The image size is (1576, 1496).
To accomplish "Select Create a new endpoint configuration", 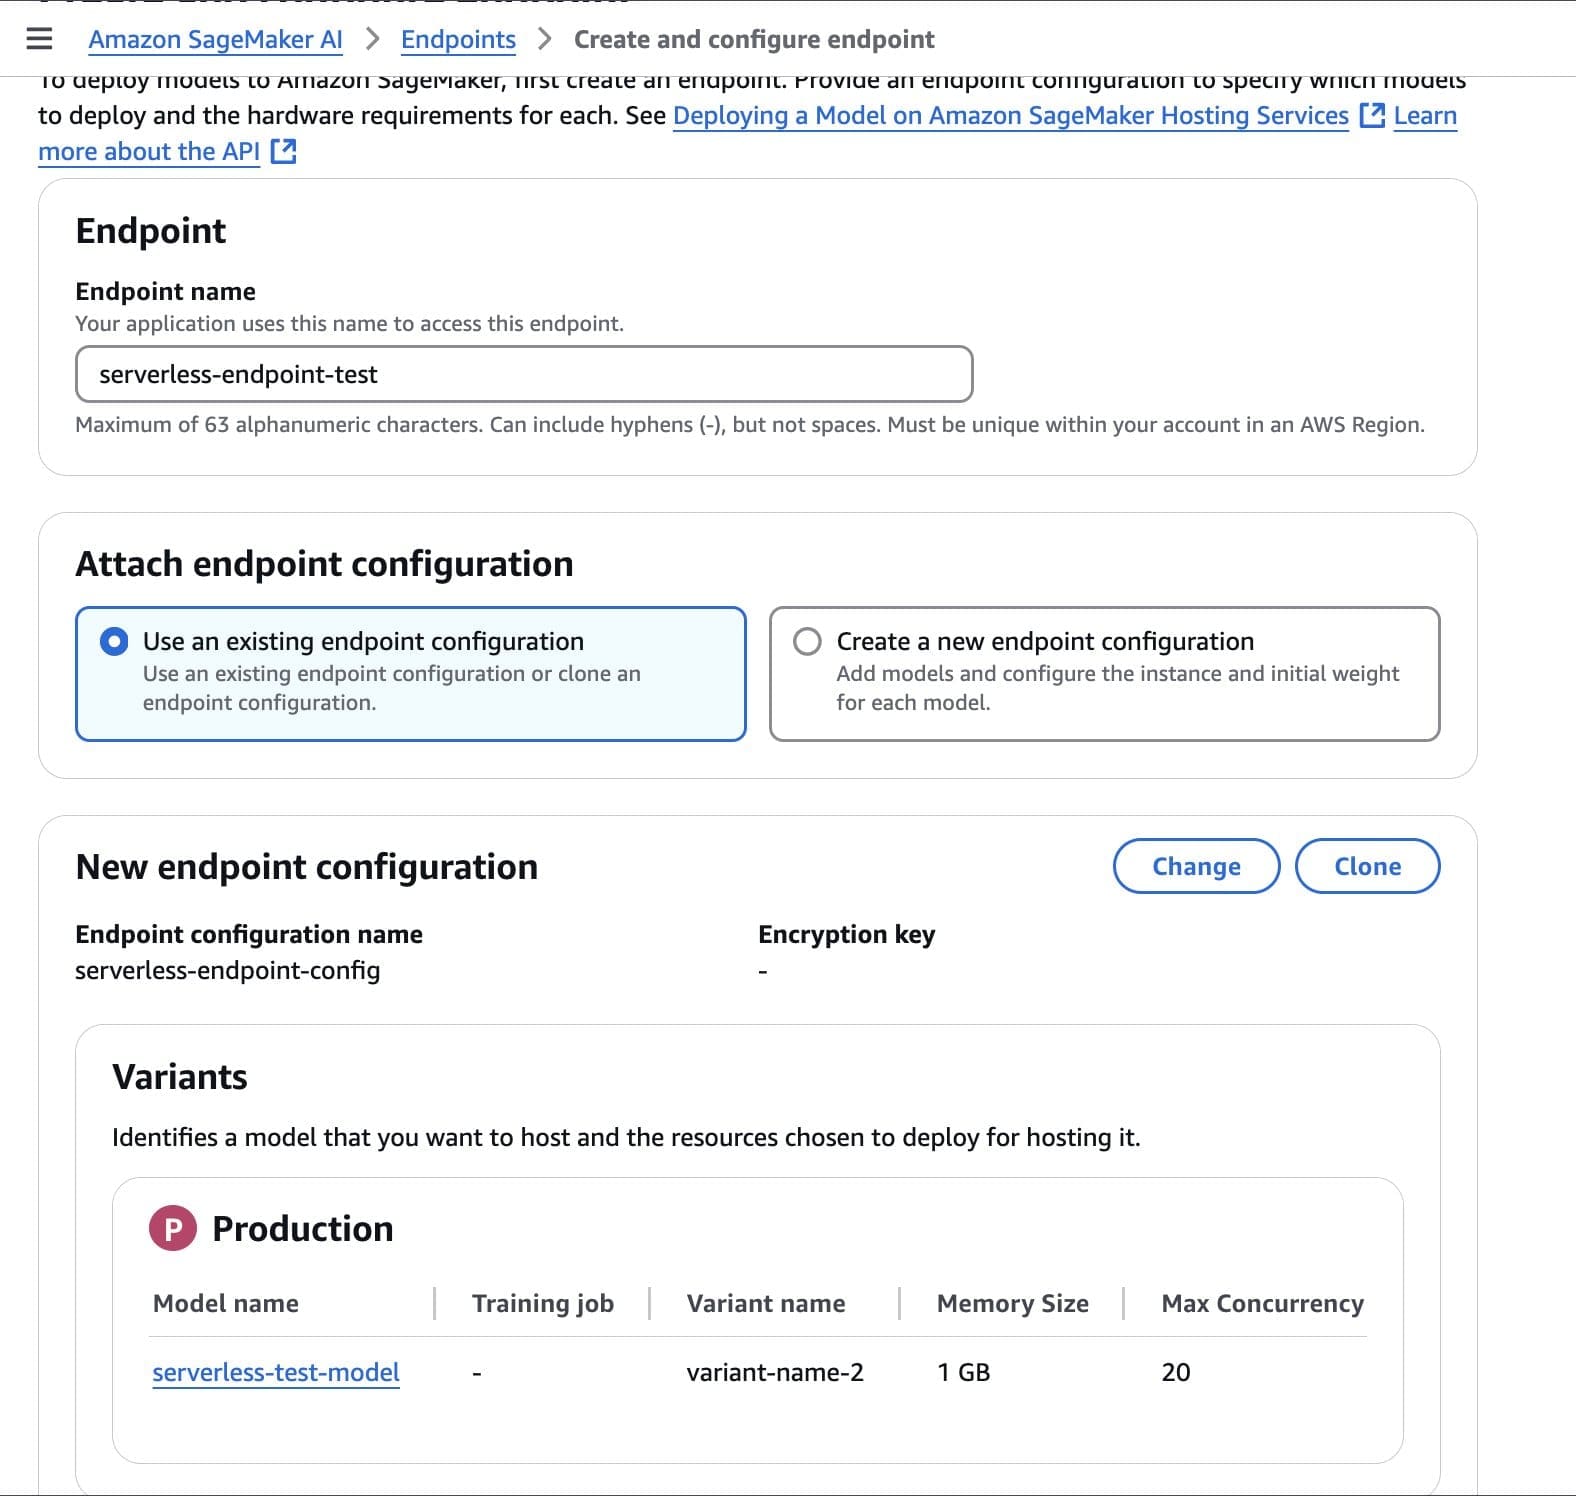I will (x=807, y=641).
